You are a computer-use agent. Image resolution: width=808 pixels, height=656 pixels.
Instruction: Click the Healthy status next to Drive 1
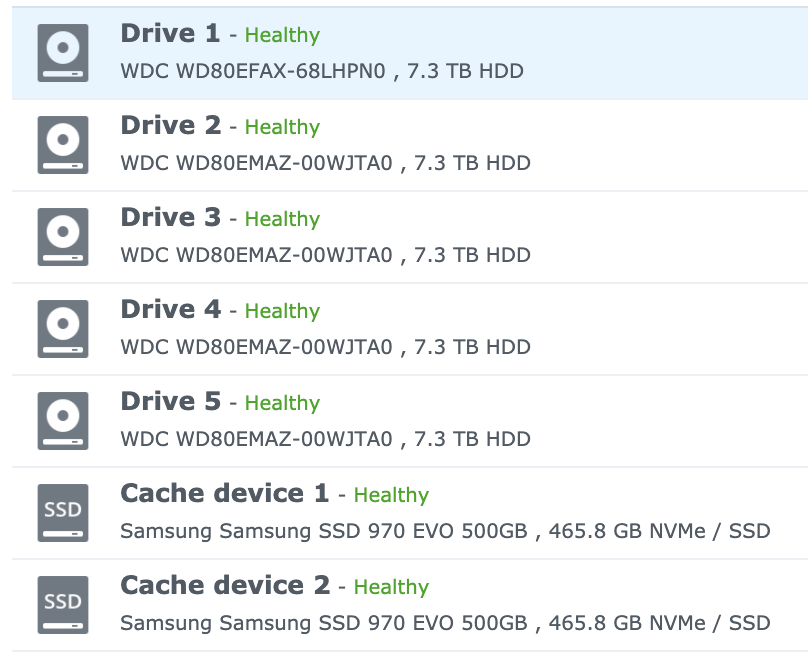point(282,34)
